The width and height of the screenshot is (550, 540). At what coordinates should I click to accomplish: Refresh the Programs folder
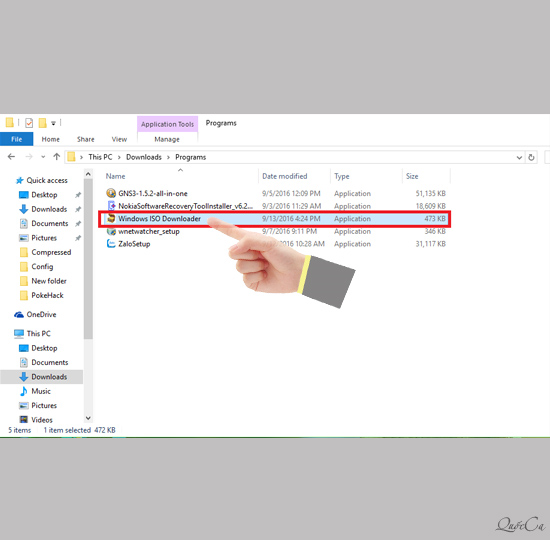click(x=531, y=158)
